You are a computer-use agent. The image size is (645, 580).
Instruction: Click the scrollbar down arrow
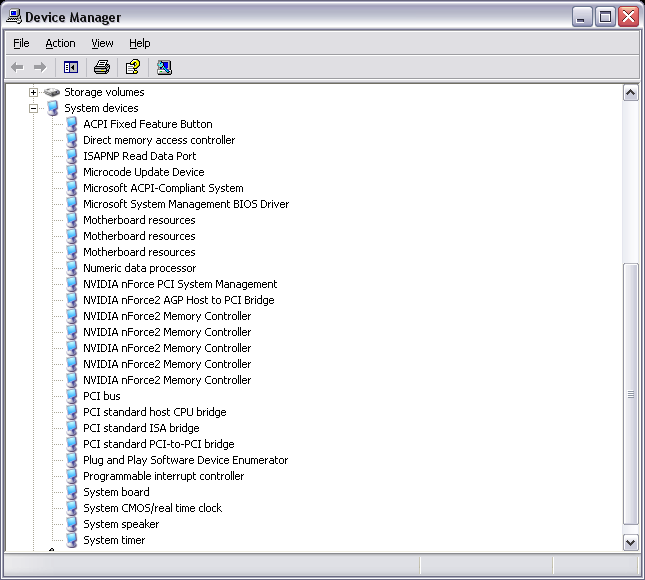click(630, 541)
